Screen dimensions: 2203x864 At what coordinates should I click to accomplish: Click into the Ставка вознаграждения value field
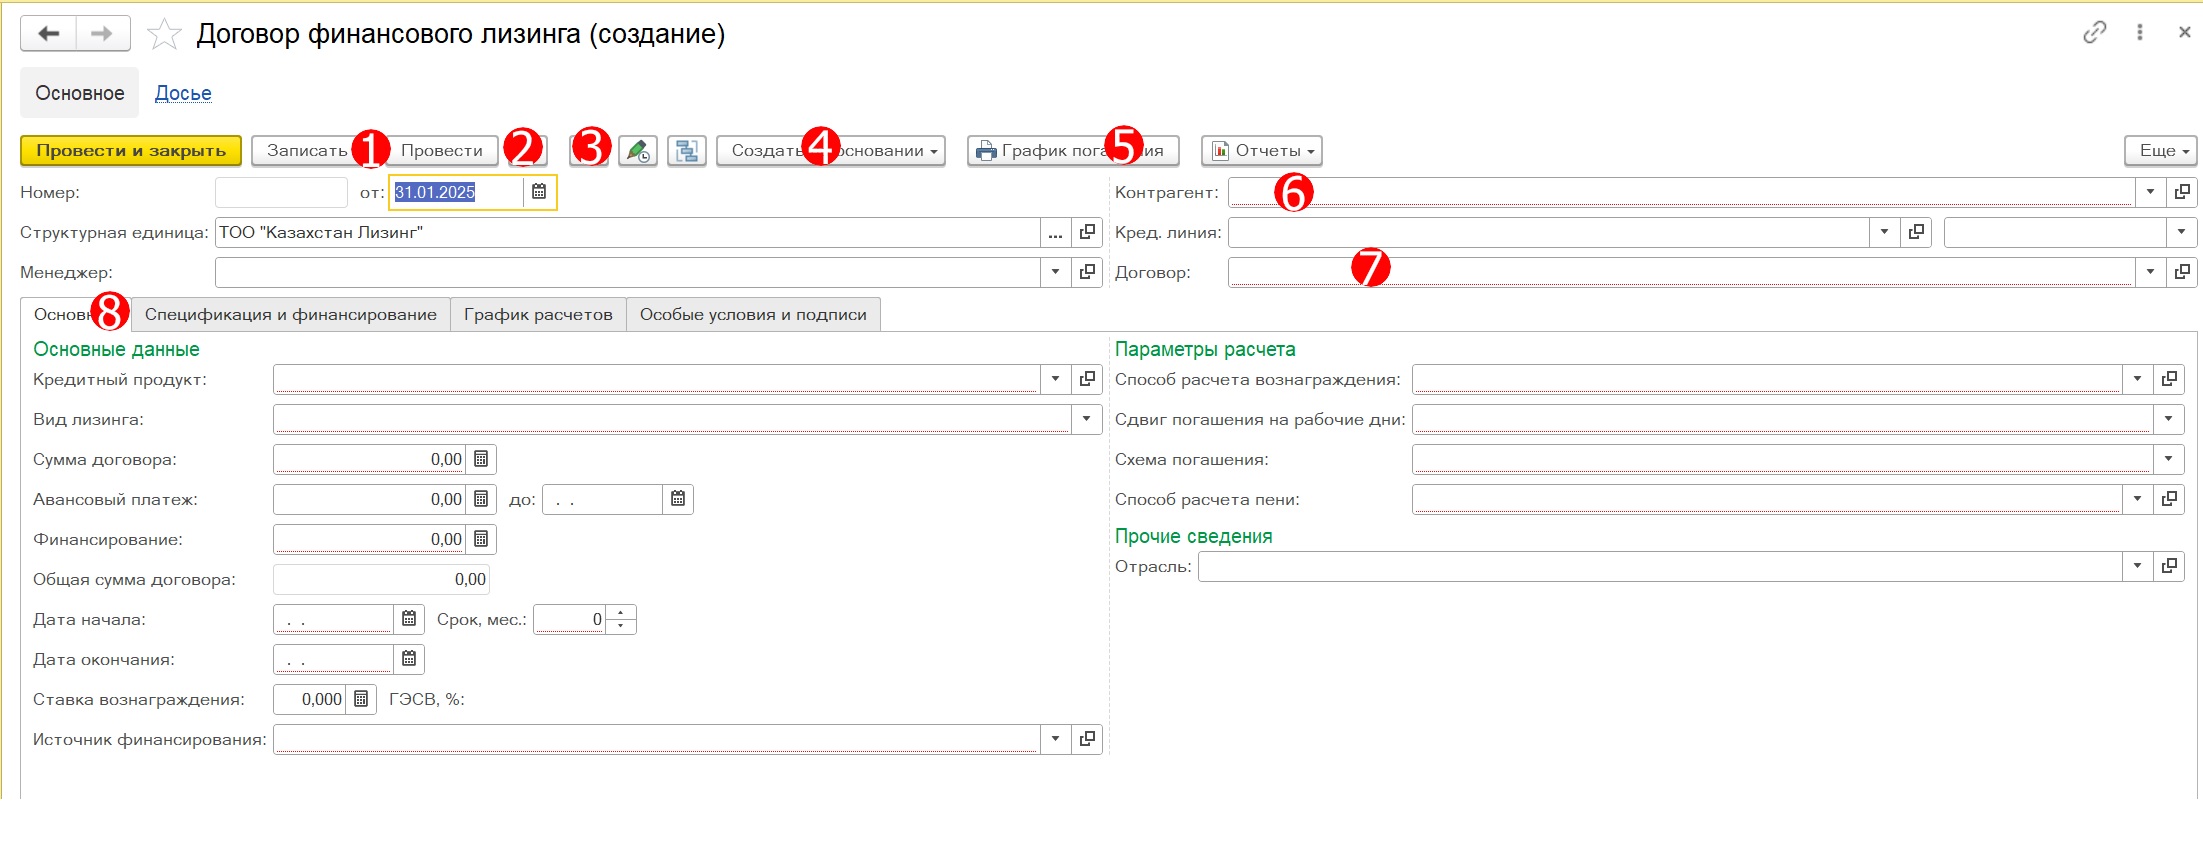tap(310, 699)
